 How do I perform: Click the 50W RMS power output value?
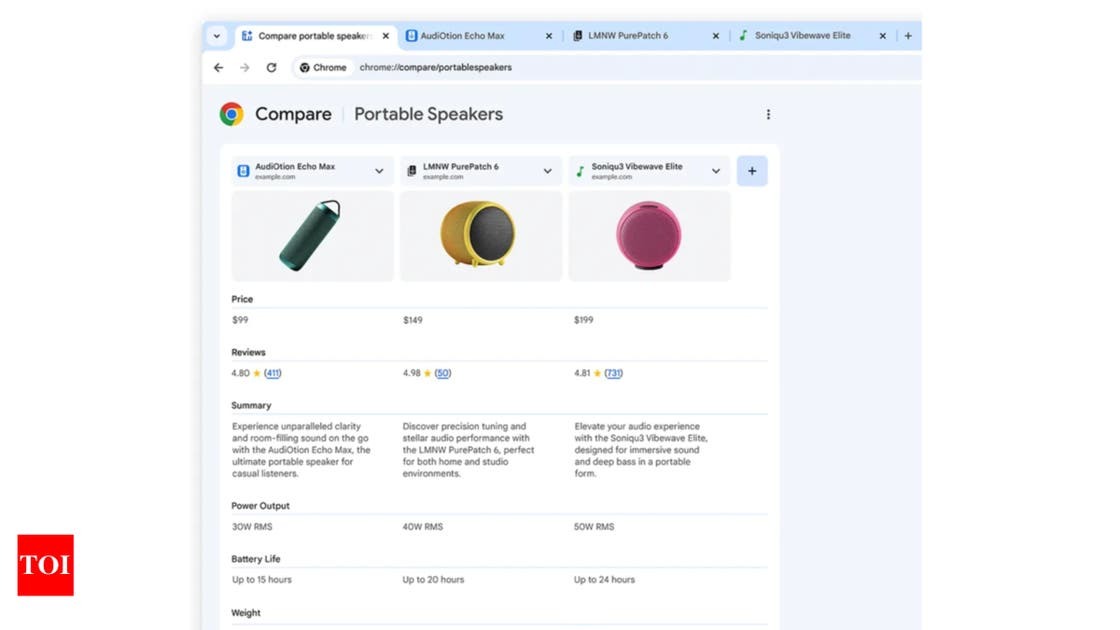594,526
